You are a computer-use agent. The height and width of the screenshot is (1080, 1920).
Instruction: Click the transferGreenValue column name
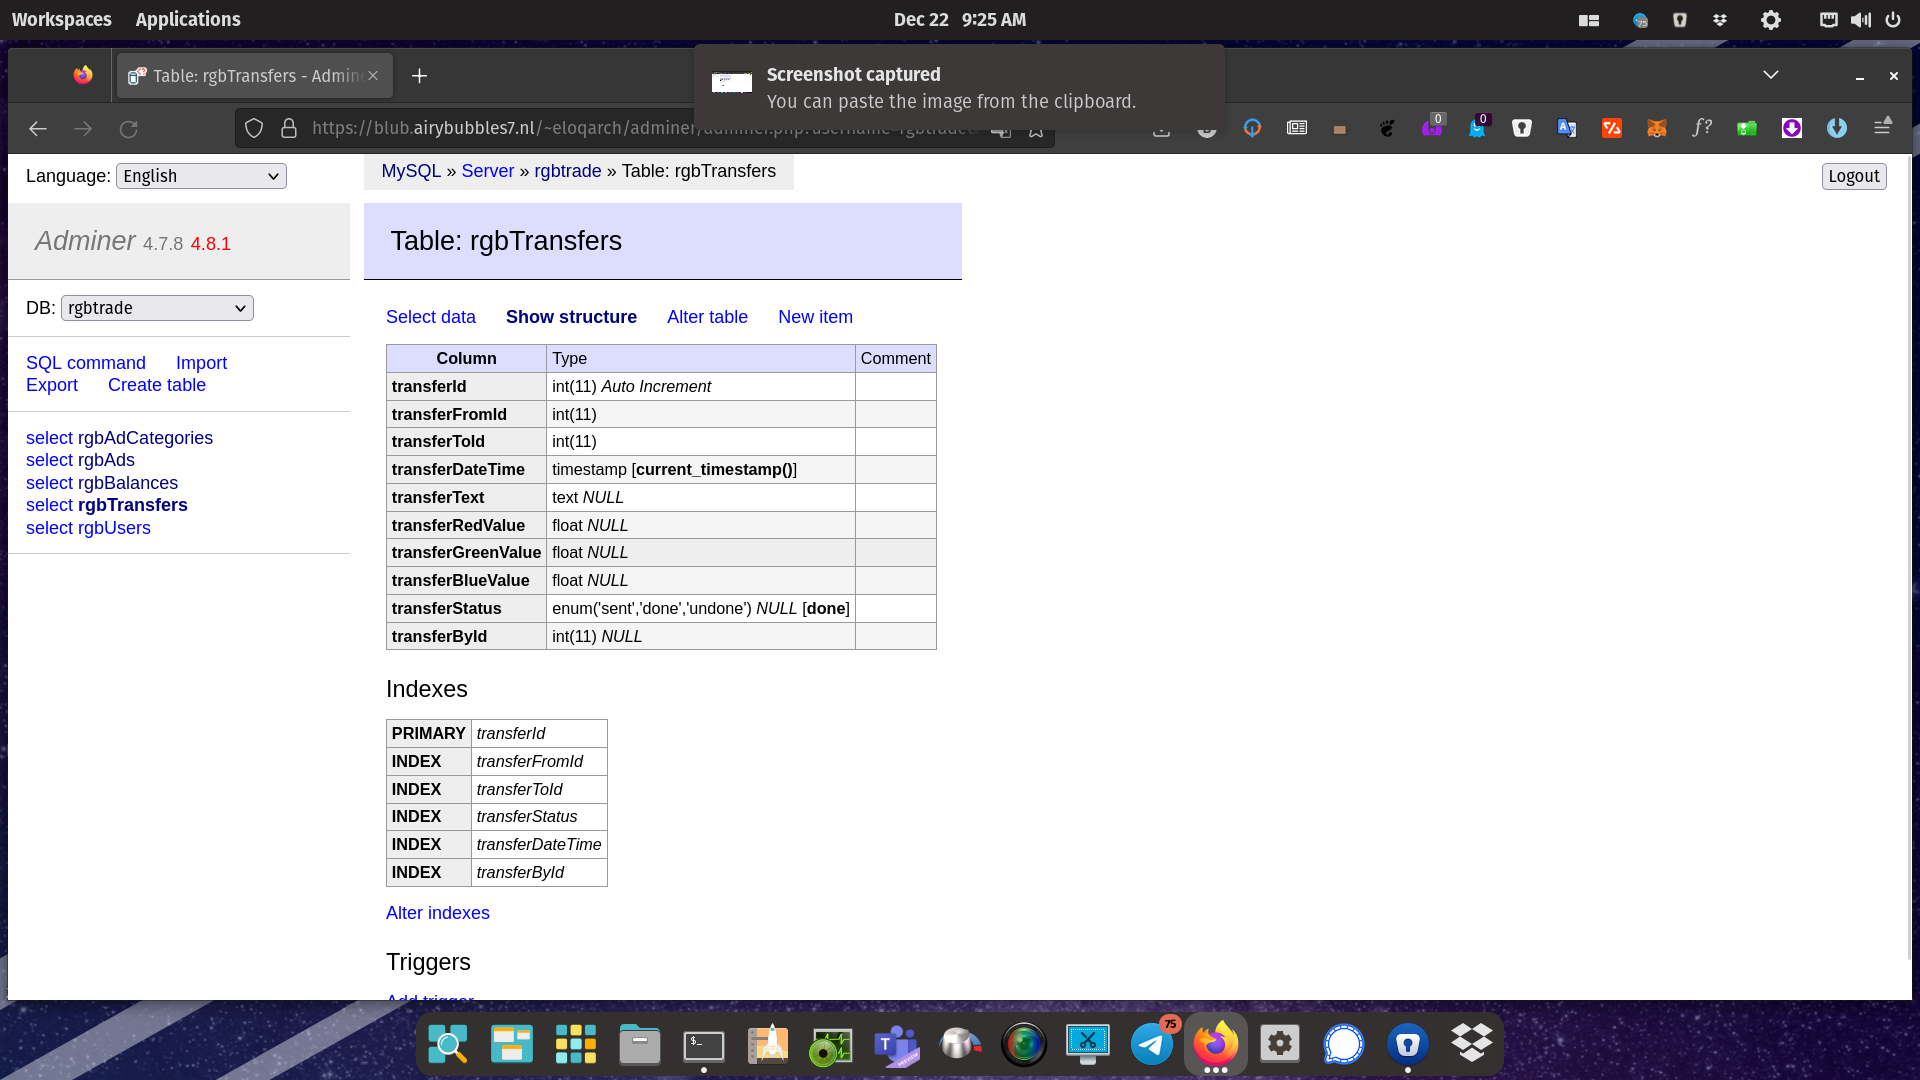[x=466, y=553]
